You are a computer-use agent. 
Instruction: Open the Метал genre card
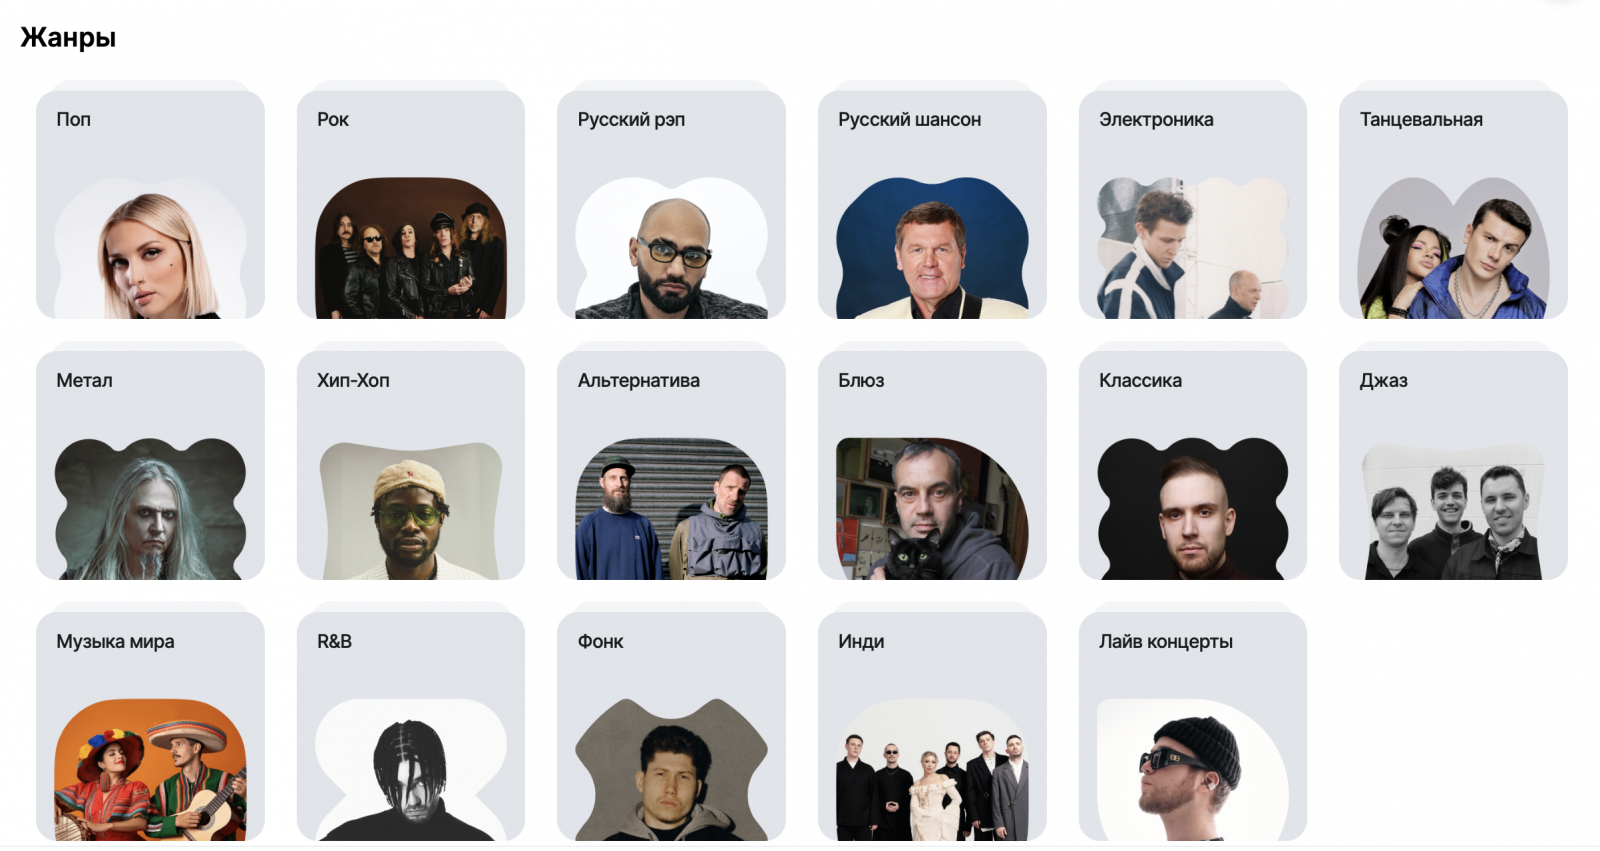(150, 465)
